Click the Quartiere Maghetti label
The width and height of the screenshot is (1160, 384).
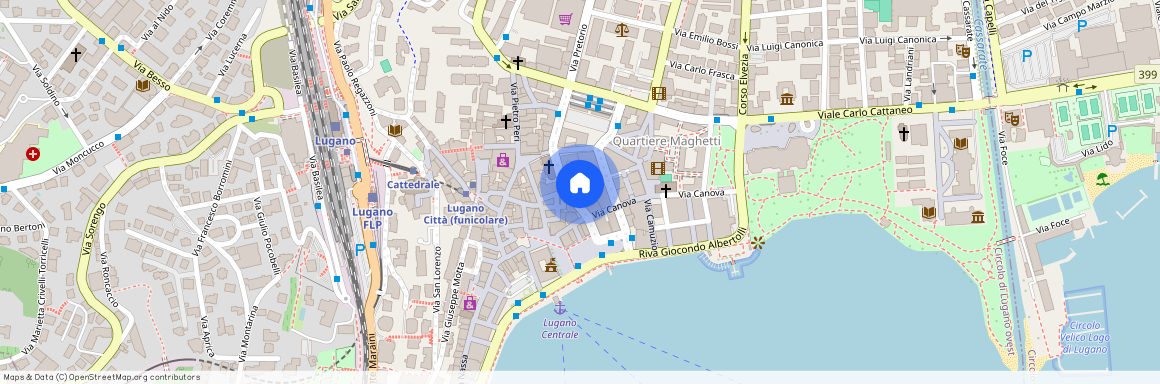point(667,141)
